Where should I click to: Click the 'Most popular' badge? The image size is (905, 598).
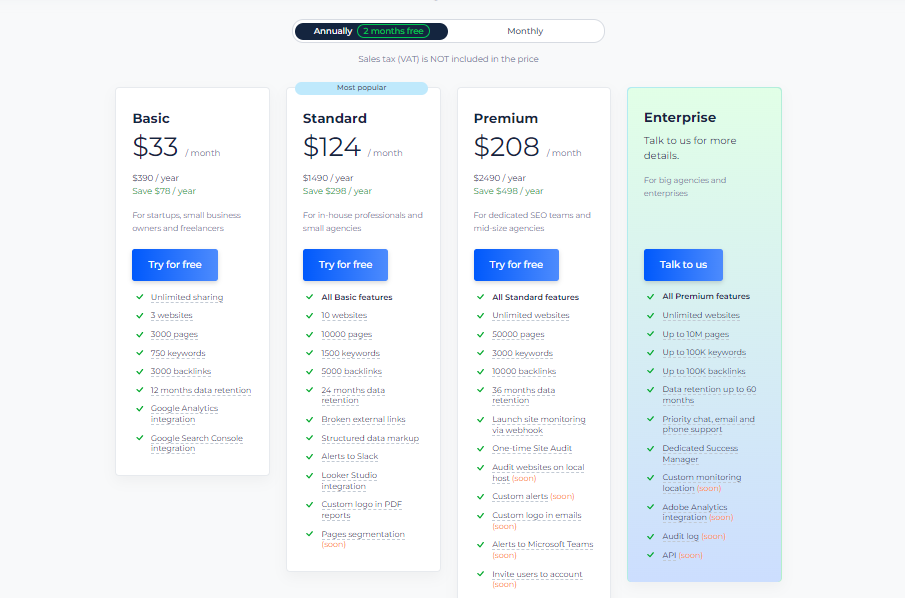361,88
